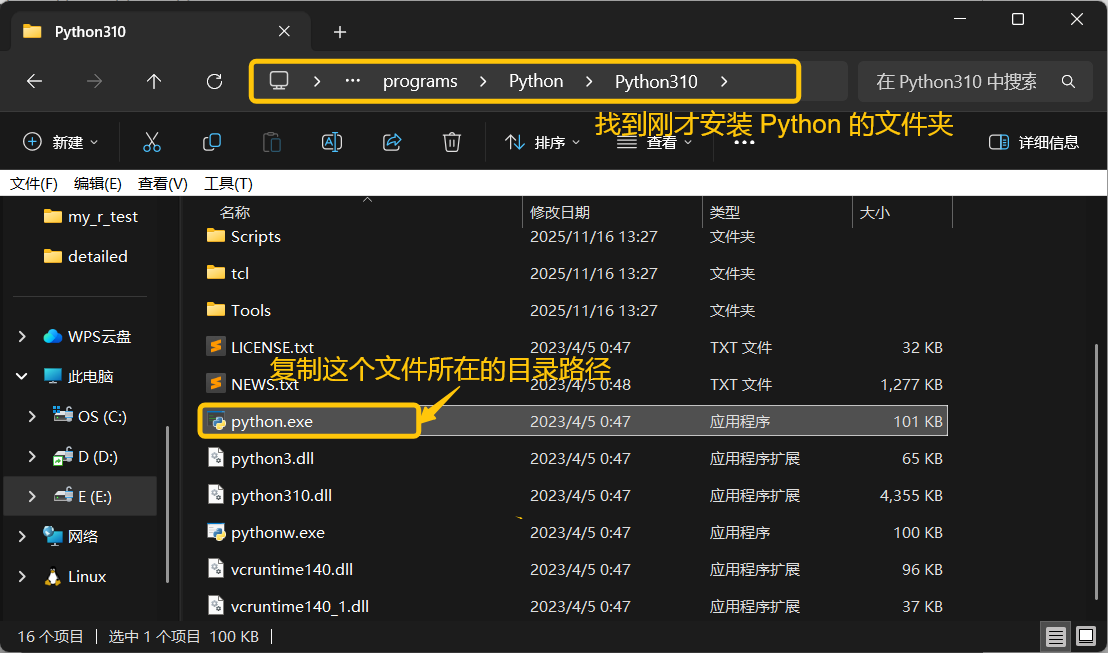This screenshot has width=1108, height=653.
Task: Sort by 修改日期 column header
Action: (x=560, y=212)
